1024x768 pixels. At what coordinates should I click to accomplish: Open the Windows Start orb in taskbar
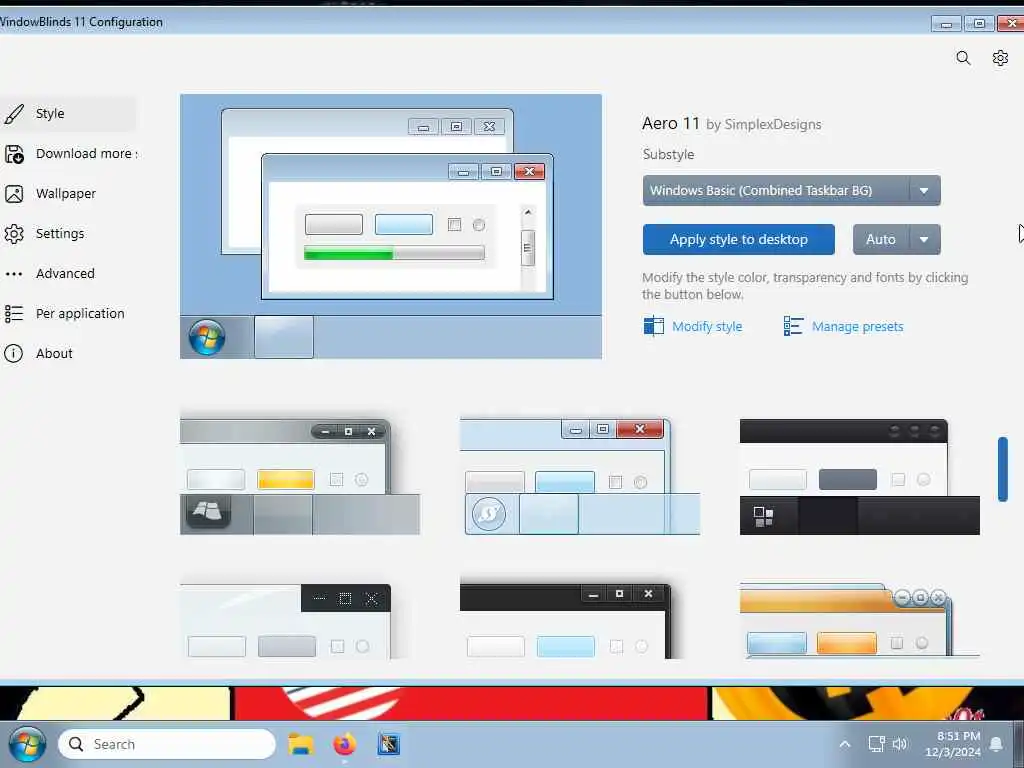27,744
